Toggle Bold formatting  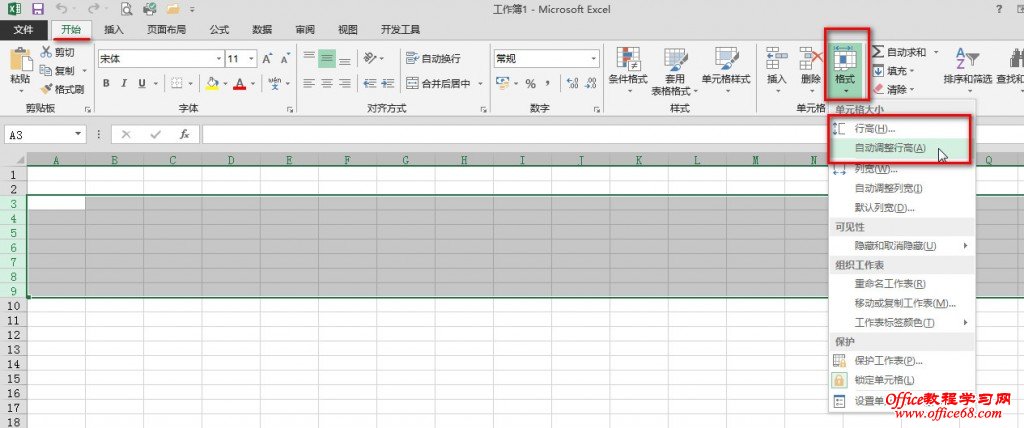point(106,84)
